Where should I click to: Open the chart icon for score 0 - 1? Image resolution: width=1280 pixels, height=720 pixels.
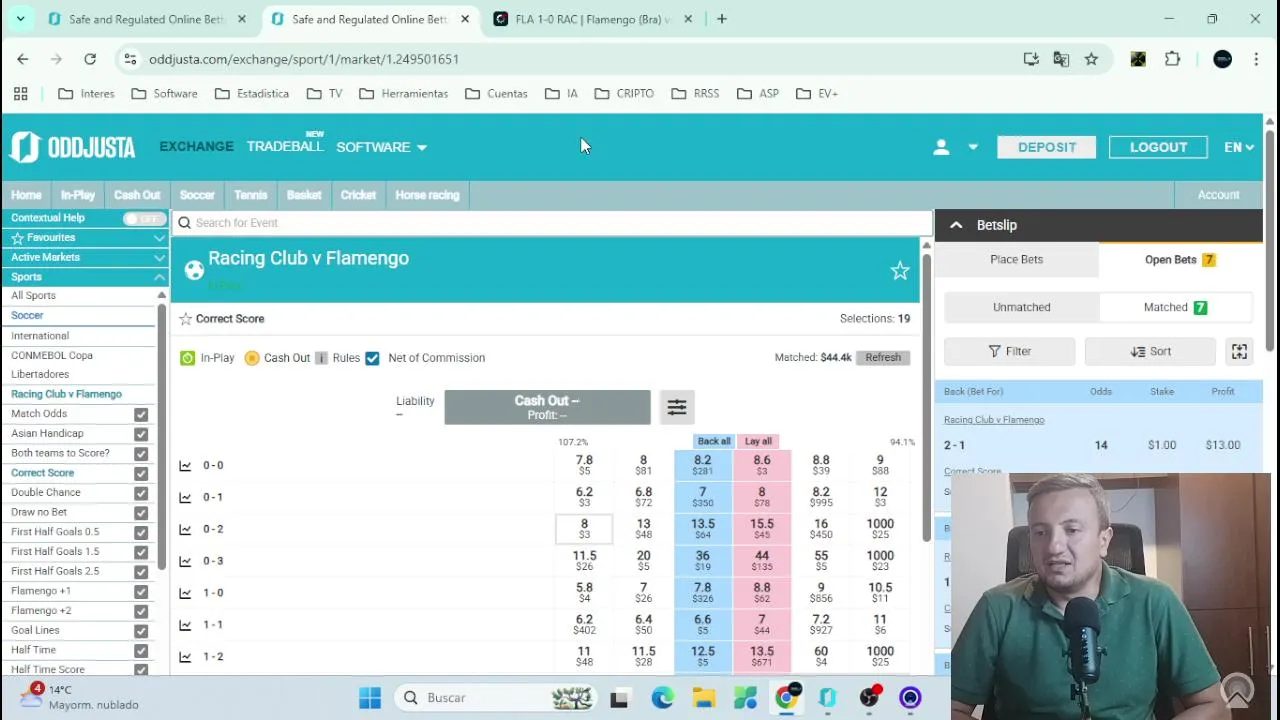(x=185, y=498)
